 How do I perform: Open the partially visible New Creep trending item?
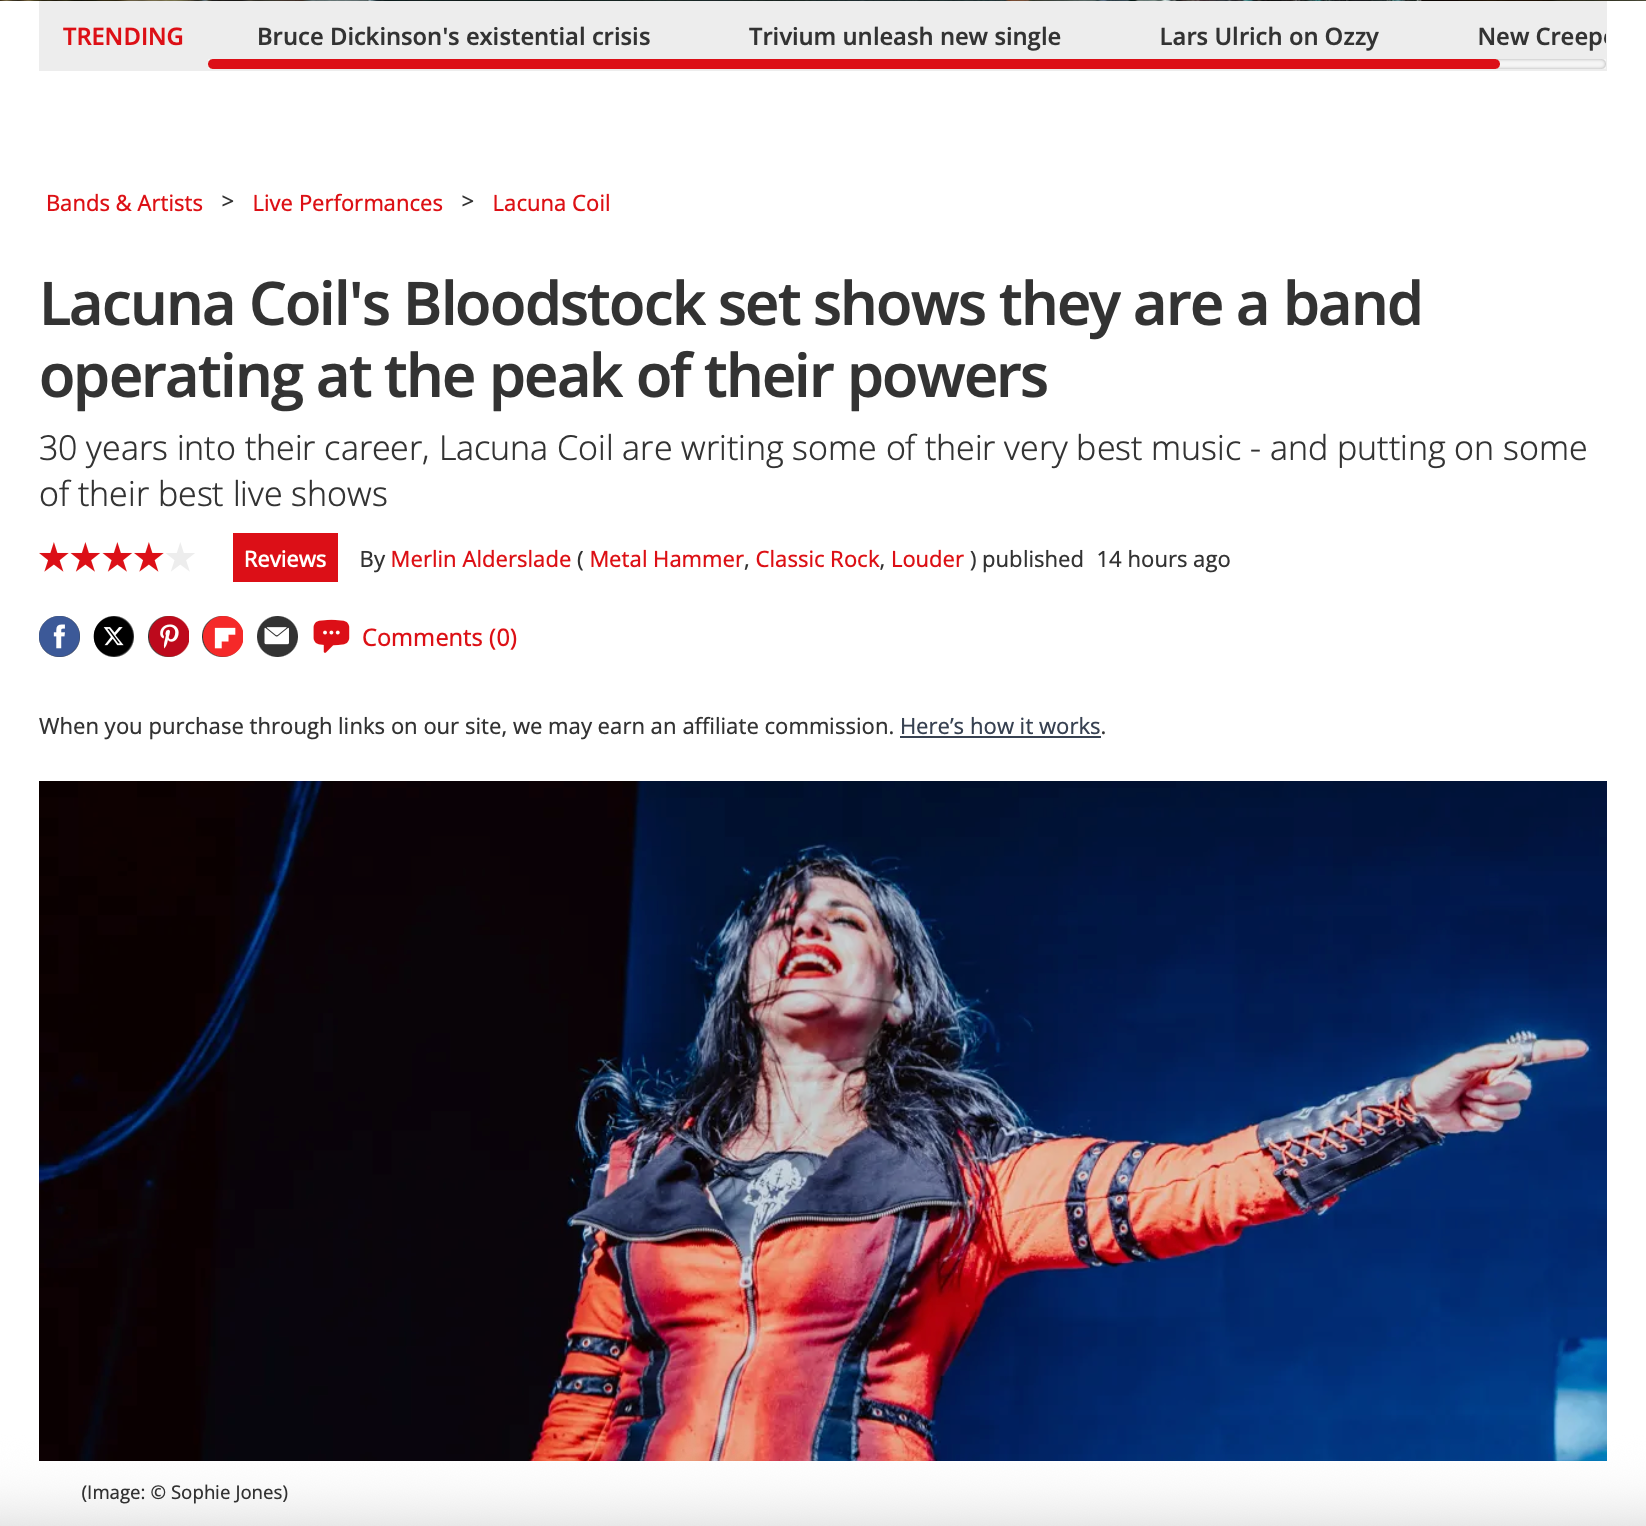(1541, 37)
